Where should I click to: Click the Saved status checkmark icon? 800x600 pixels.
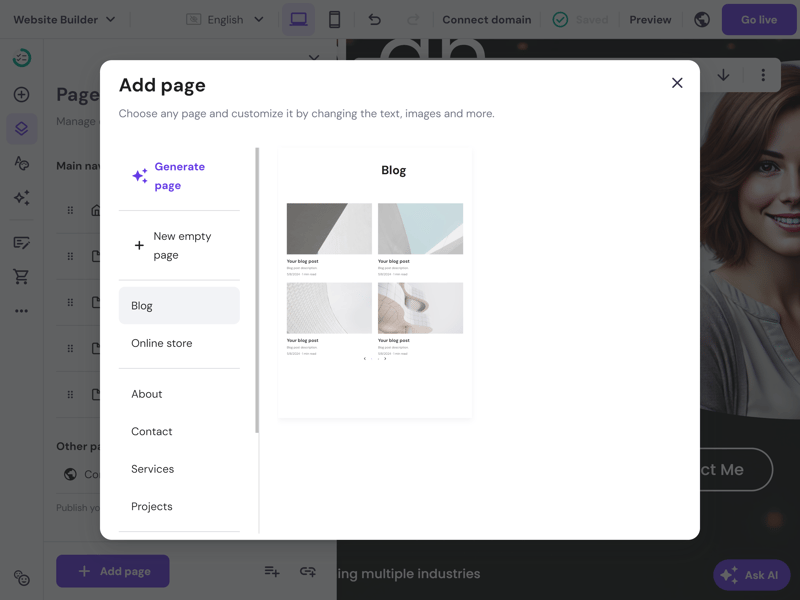coord(560,19)
